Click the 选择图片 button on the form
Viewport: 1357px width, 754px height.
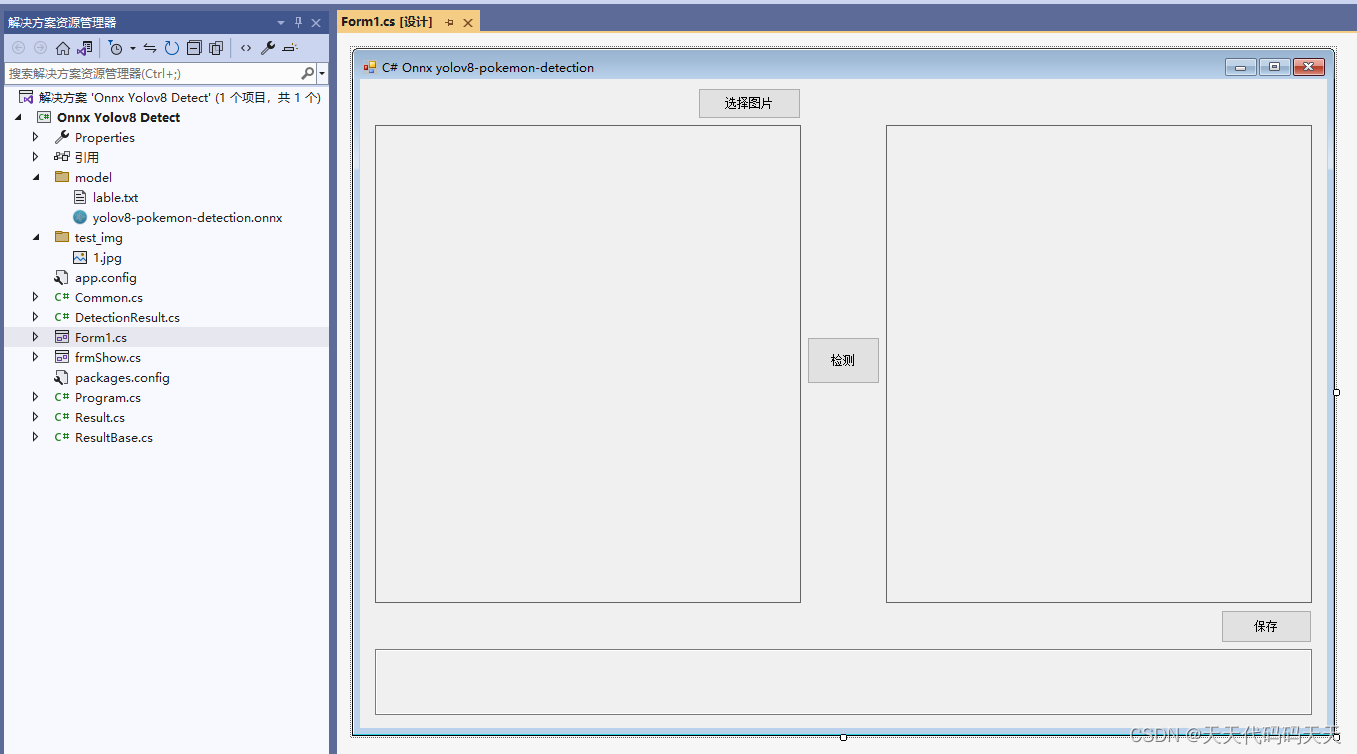click(749, 103)
